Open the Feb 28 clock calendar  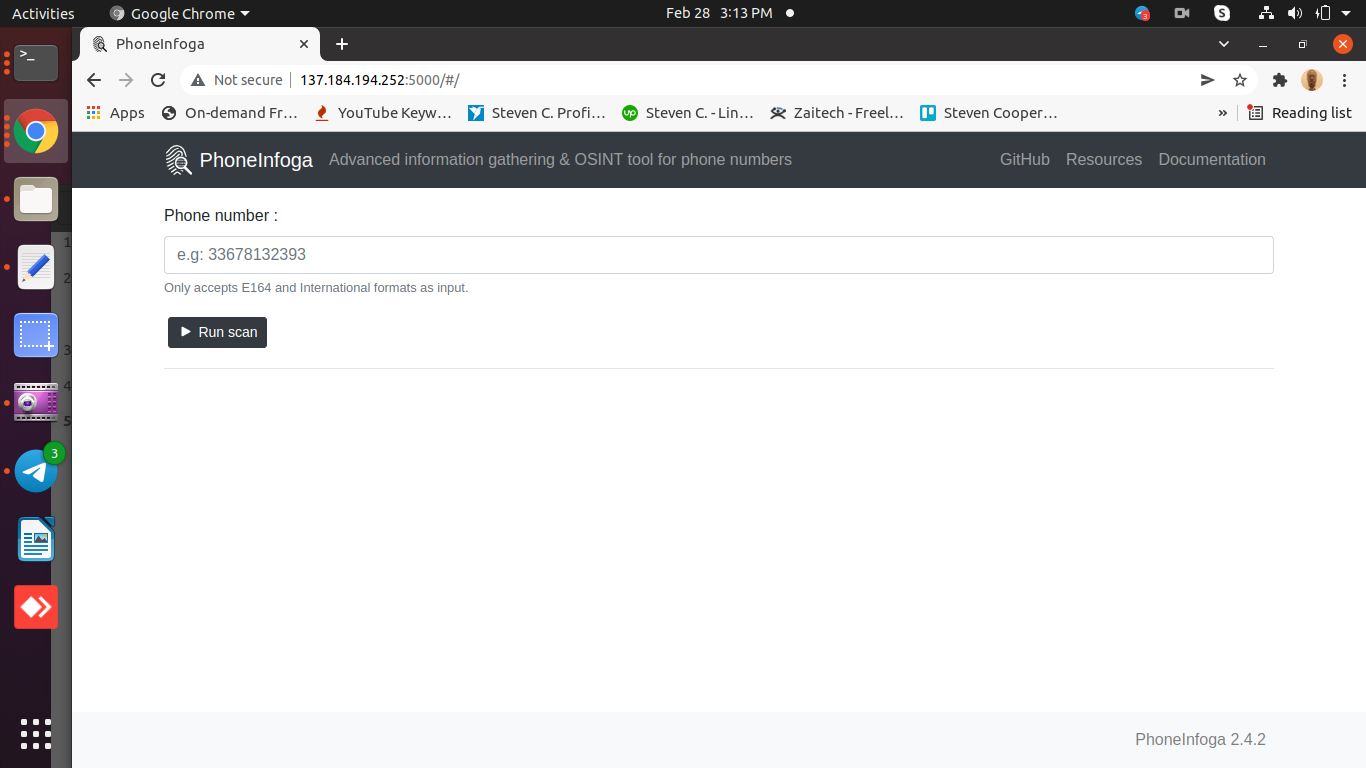pyautogui.click(x=719, y=13)
